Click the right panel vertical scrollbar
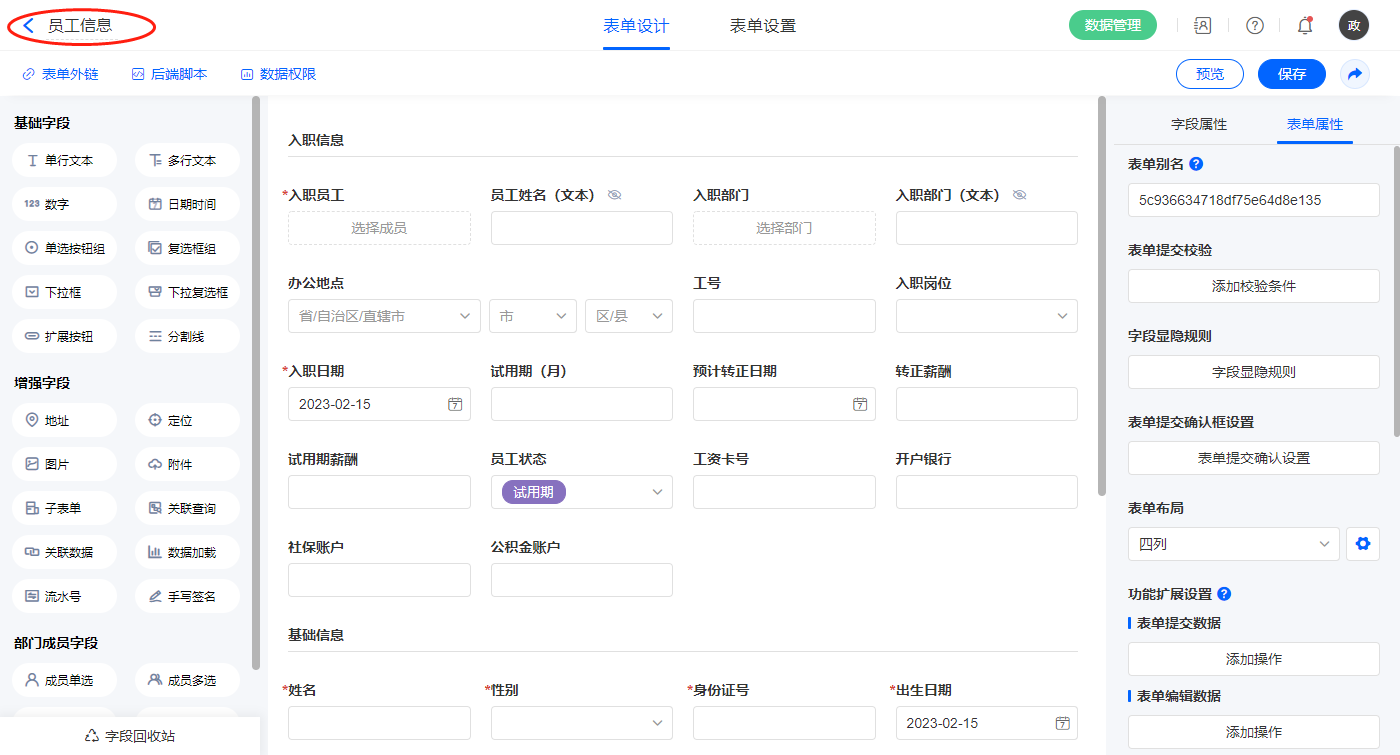 [1396, 290]
